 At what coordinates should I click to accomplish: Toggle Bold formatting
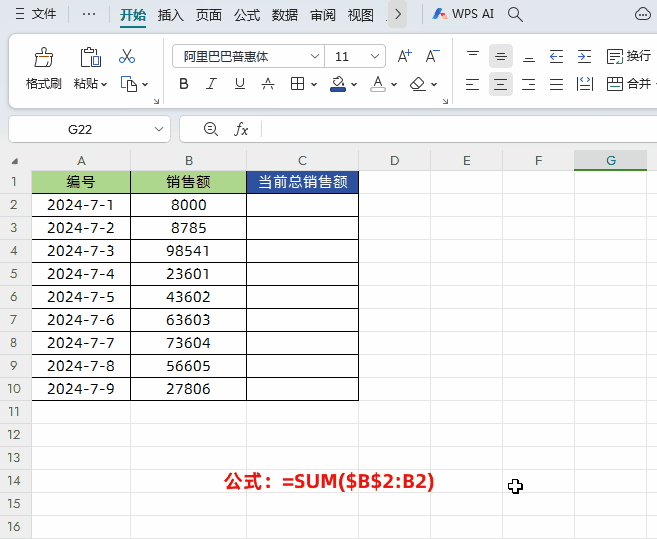(x=184, y=84)
